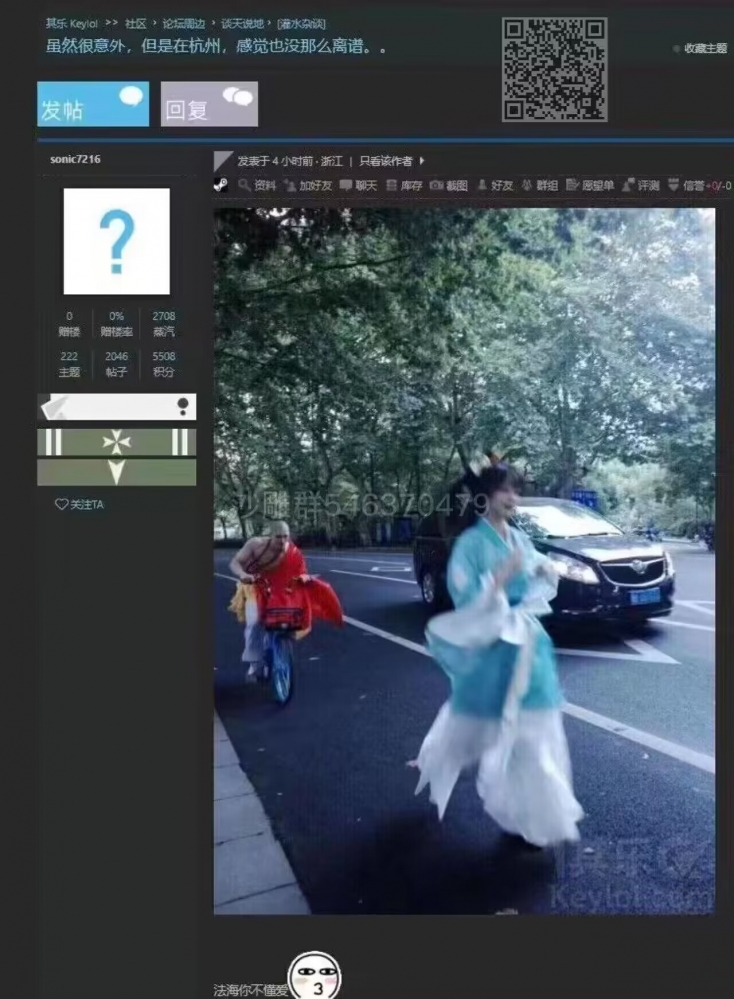Click the posted street photo thumbnail
The image size is (734, 999).
pyautogui.click(x=464, y=561)
